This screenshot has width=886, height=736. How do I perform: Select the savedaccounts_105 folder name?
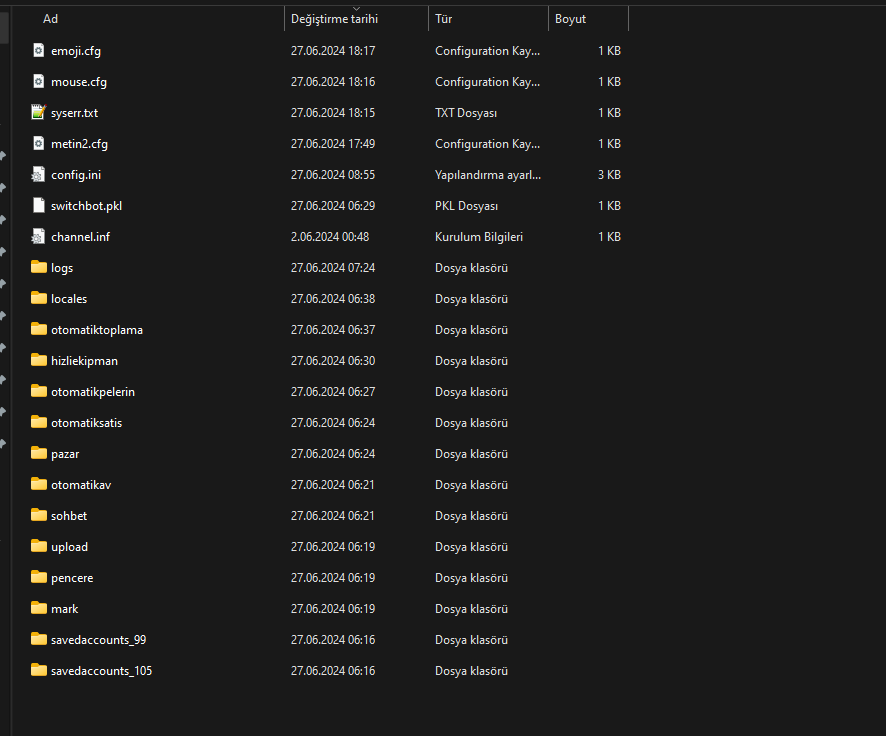[x=101, y=671]
